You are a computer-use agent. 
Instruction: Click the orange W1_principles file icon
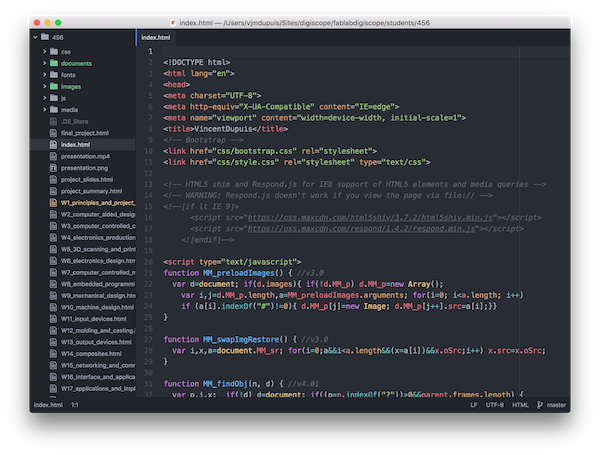coord(53,202)
